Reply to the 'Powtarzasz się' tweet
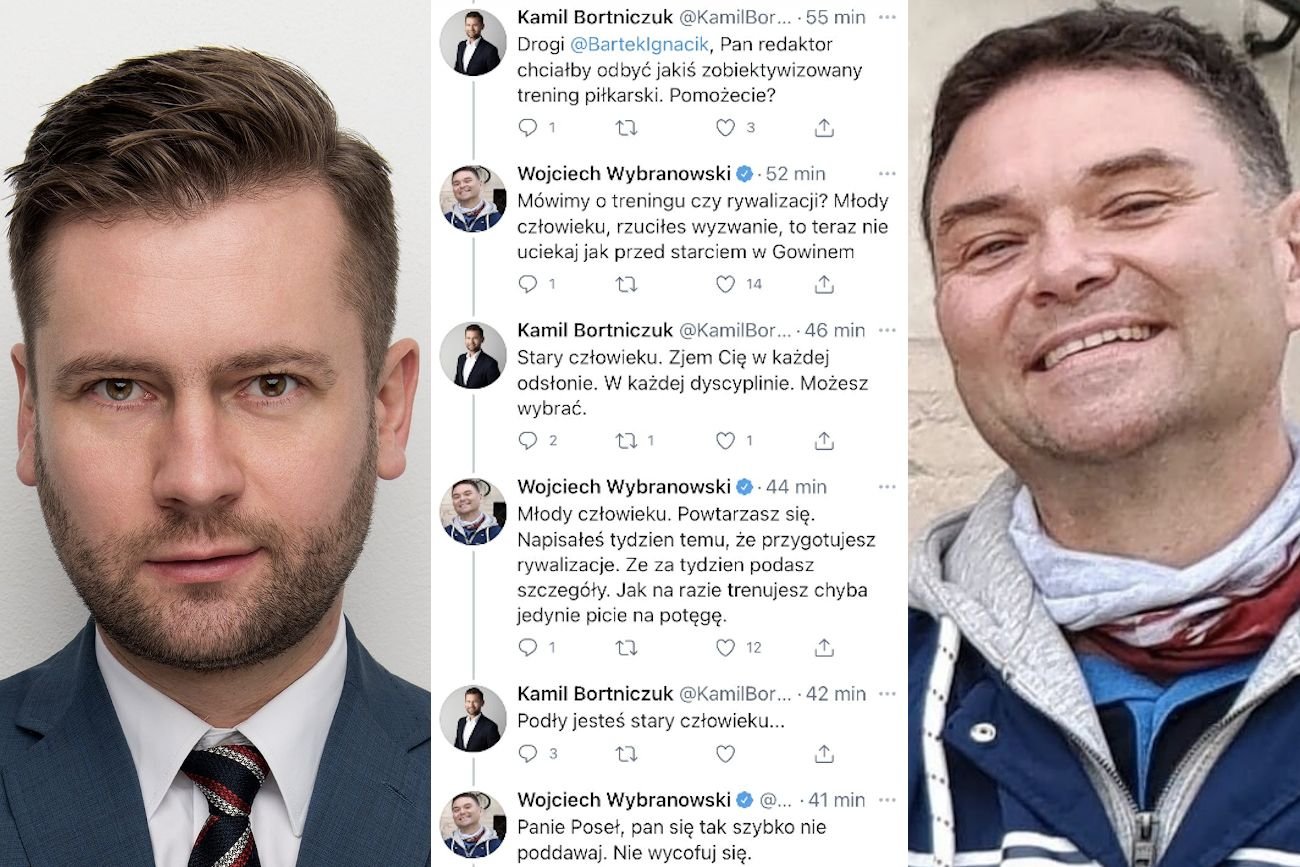 [x=528, y=648]
